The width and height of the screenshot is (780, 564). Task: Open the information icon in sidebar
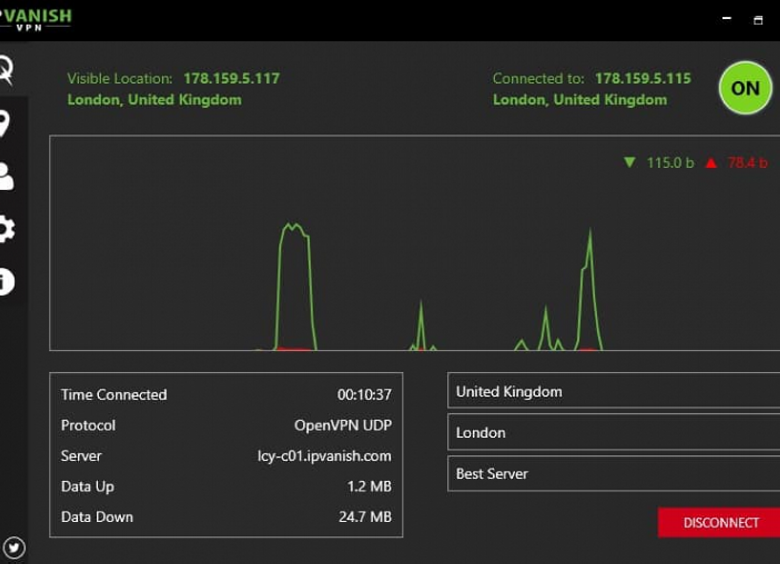(x=6, y=282)
